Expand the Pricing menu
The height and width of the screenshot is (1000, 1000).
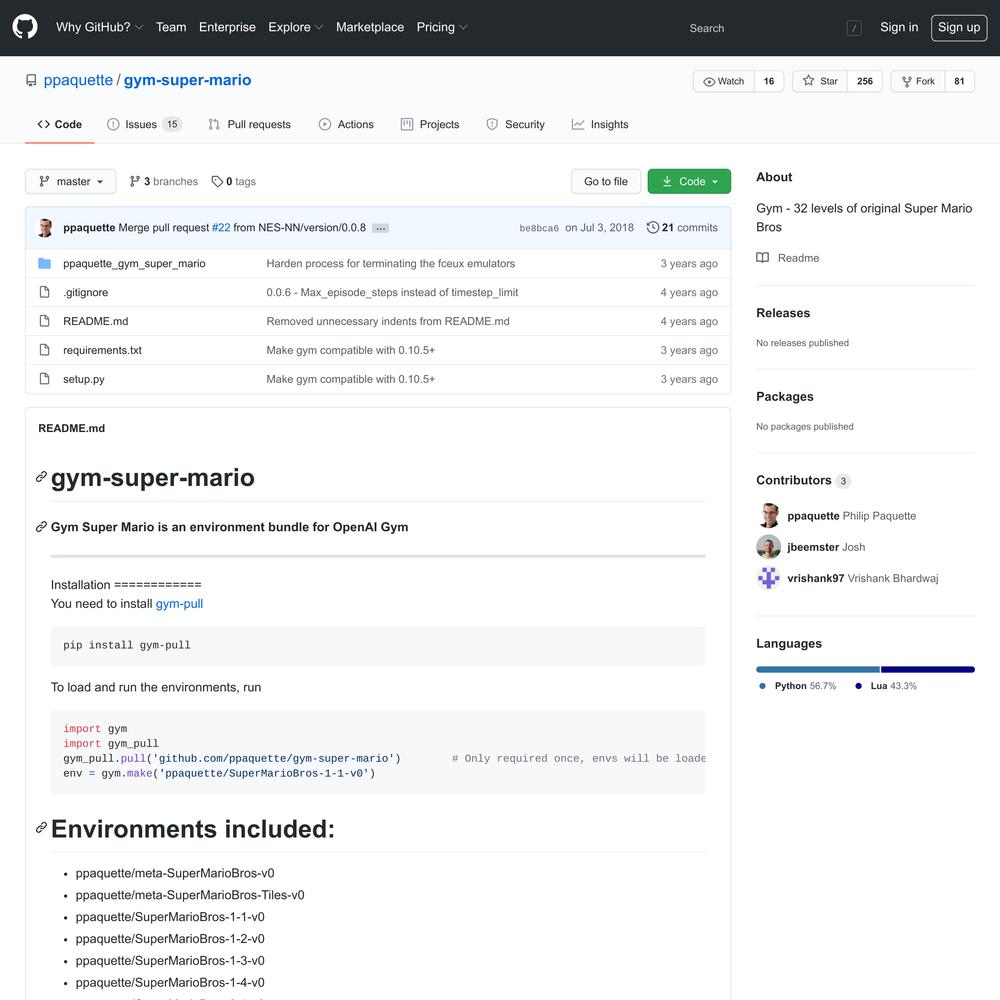(442, 27)
